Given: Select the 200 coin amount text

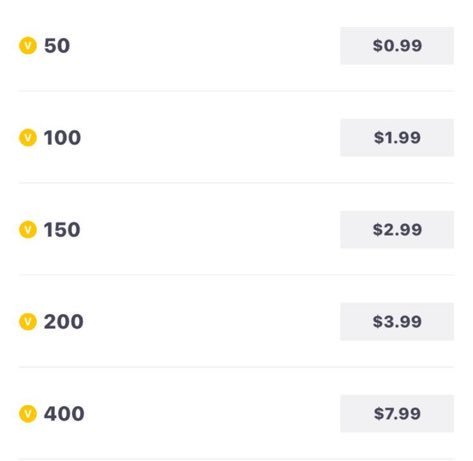Looking at the screenshot, I should pos(63,322).
